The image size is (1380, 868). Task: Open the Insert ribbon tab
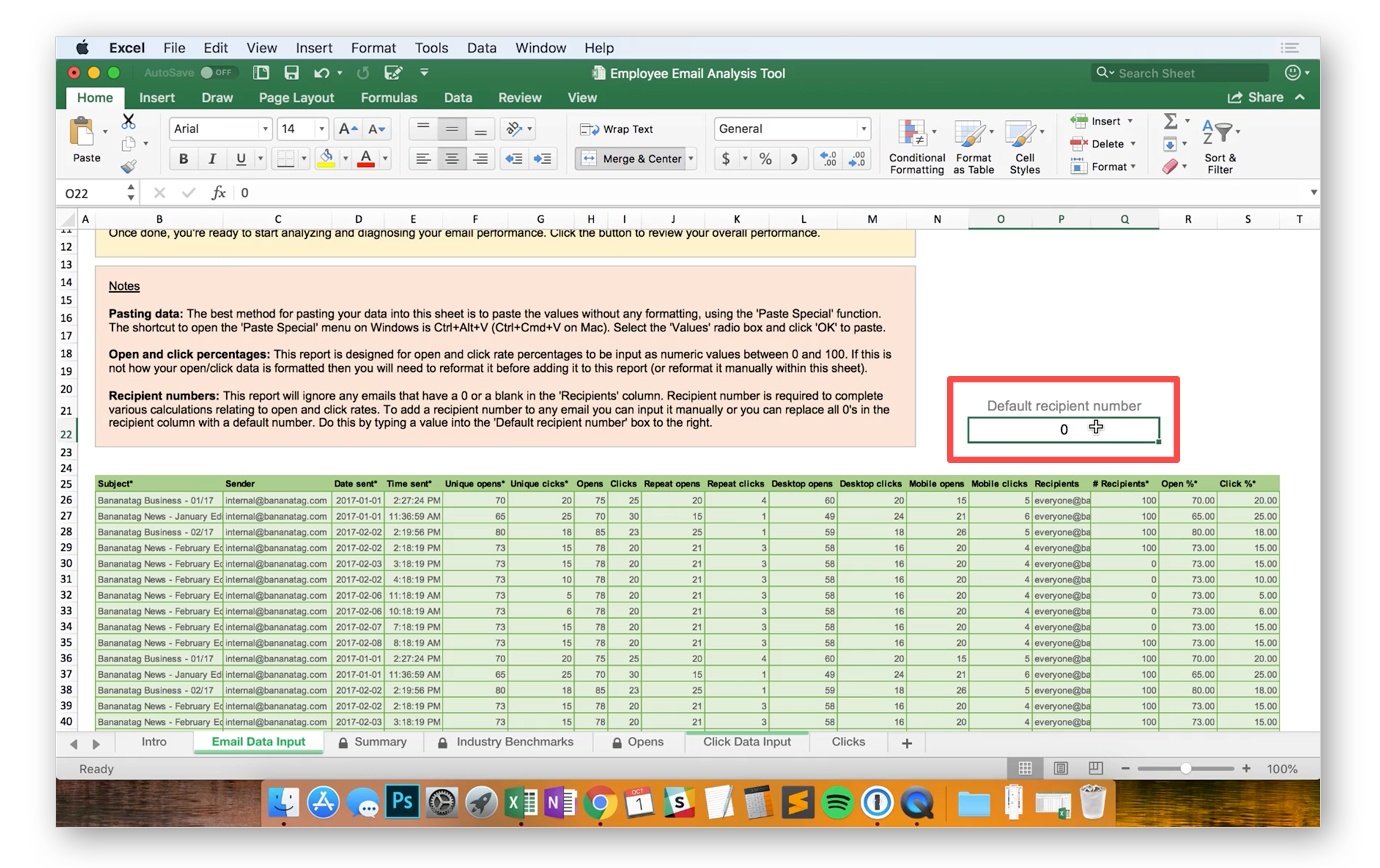(x=157, y=98)
